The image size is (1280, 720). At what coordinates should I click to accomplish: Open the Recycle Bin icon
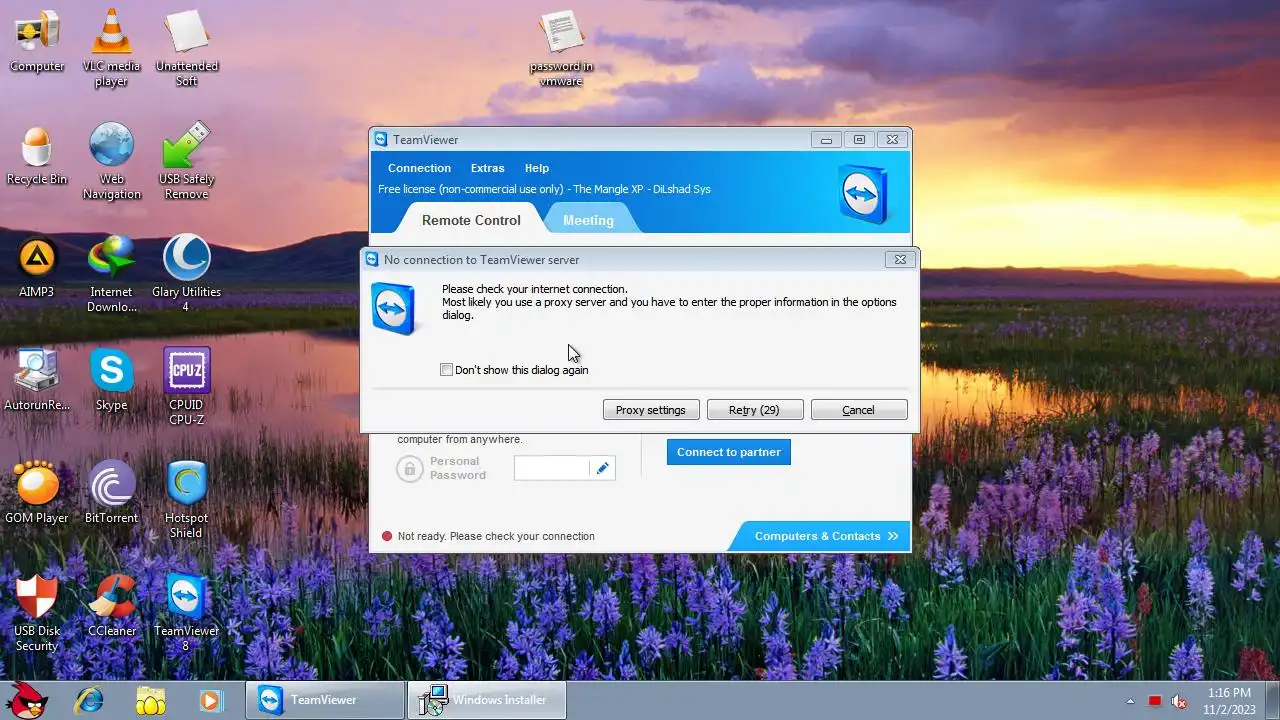(37, 155)
